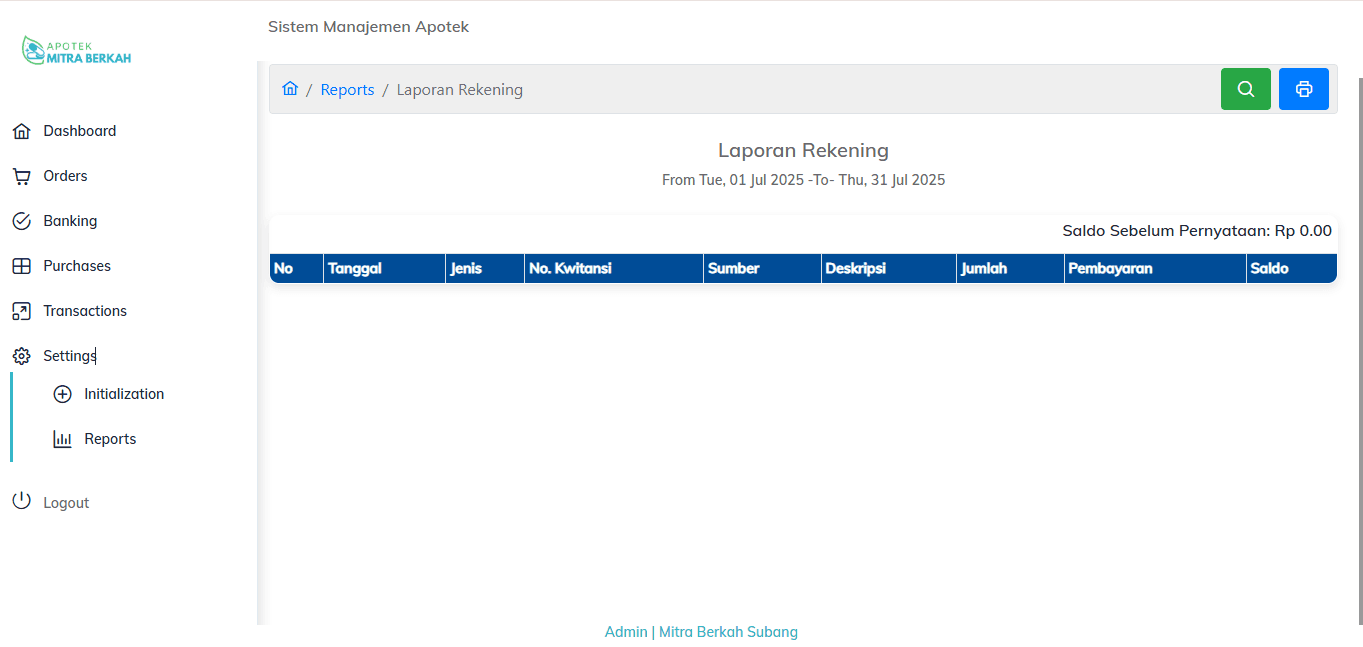
Task: Click the Dashboard house icon in sidebar
Action: [21, 131]
